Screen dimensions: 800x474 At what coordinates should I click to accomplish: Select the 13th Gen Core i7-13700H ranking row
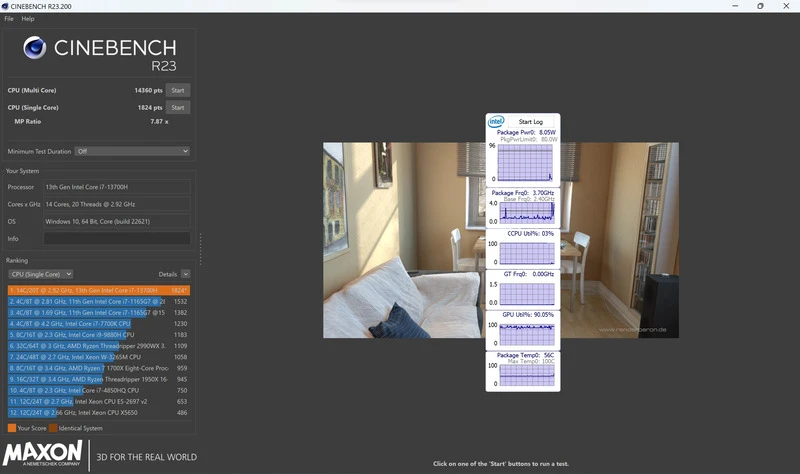pyautogui.click(x=98, y=290)
